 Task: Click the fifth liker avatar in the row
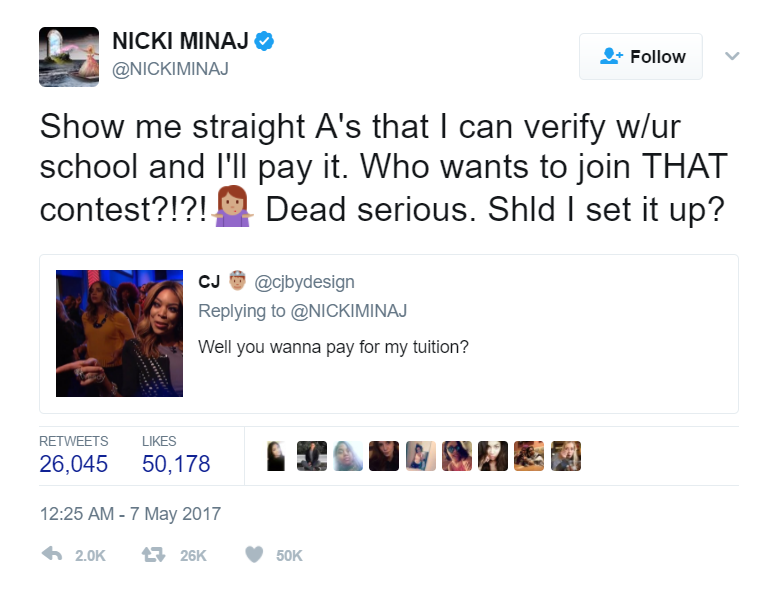pos(421,456)
